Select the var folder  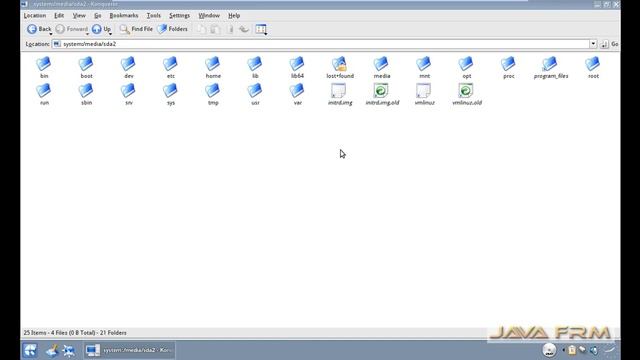click(298, 94)
